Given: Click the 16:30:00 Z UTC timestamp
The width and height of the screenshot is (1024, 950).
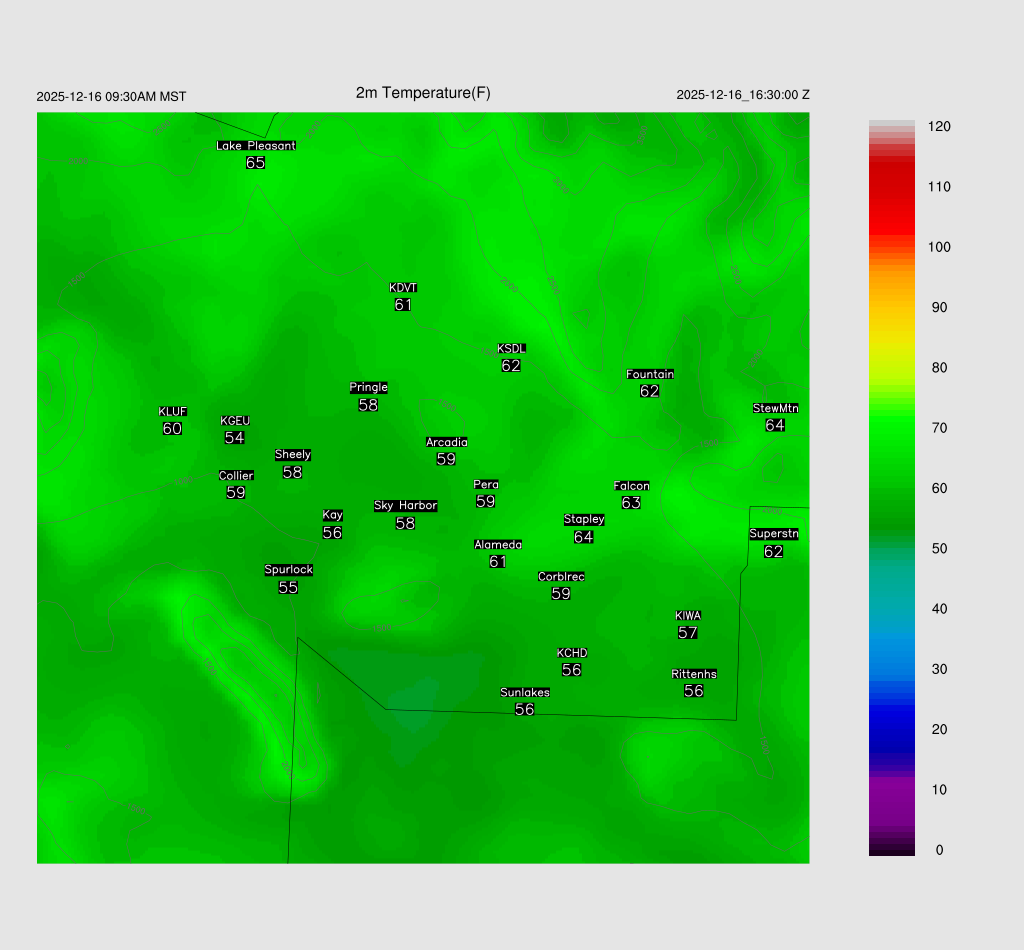Looking at the screenshot, I should coord(743,95).
